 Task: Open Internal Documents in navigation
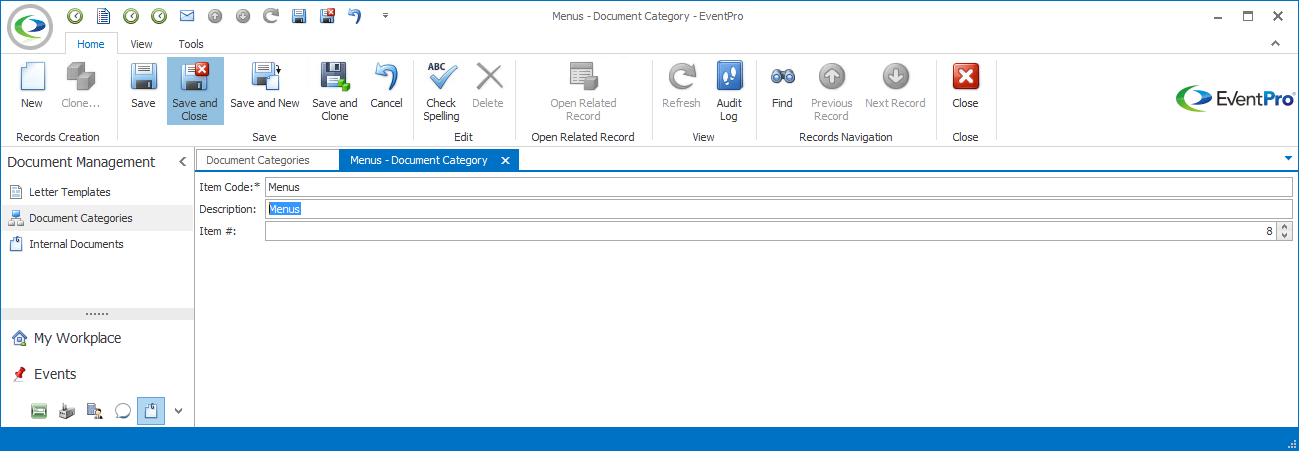pyautogui.click(x=97, y=244)
